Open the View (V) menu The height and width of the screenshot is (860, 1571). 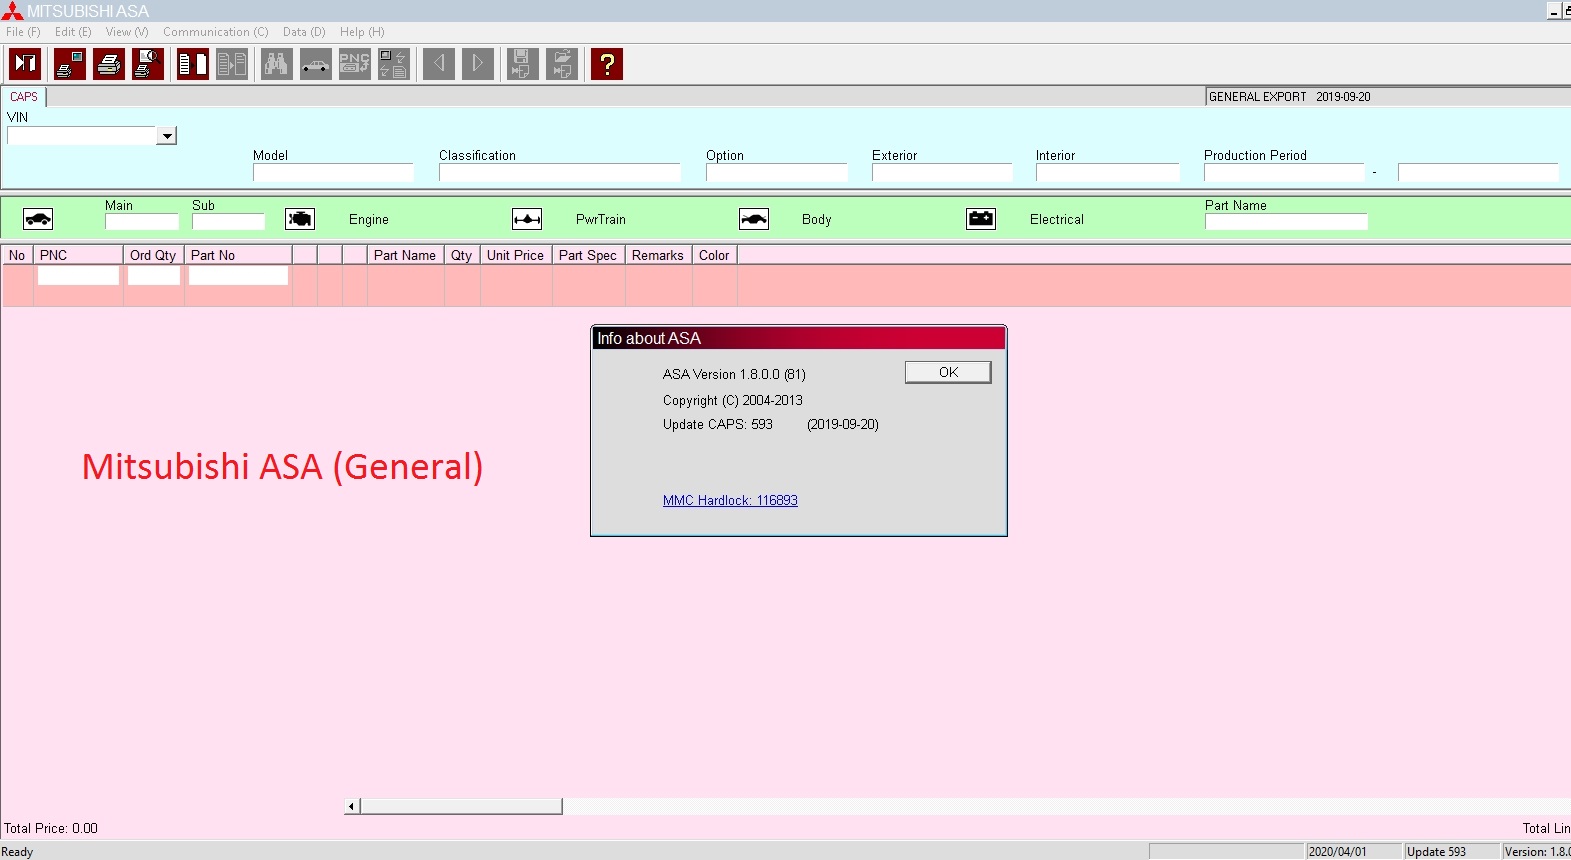click(127, 32)
